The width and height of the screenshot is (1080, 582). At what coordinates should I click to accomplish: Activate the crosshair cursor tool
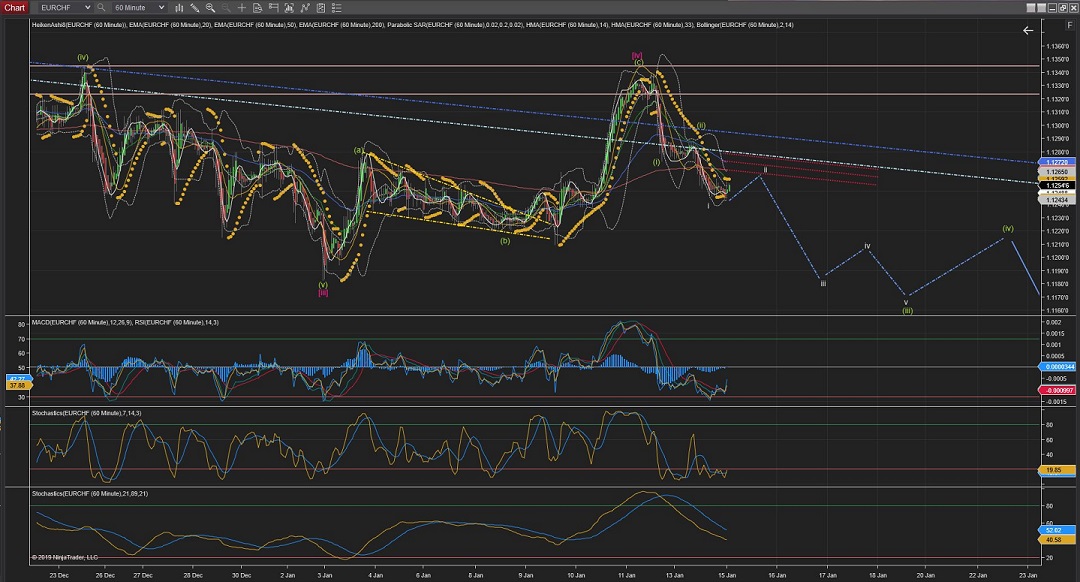tap(241, 7)
